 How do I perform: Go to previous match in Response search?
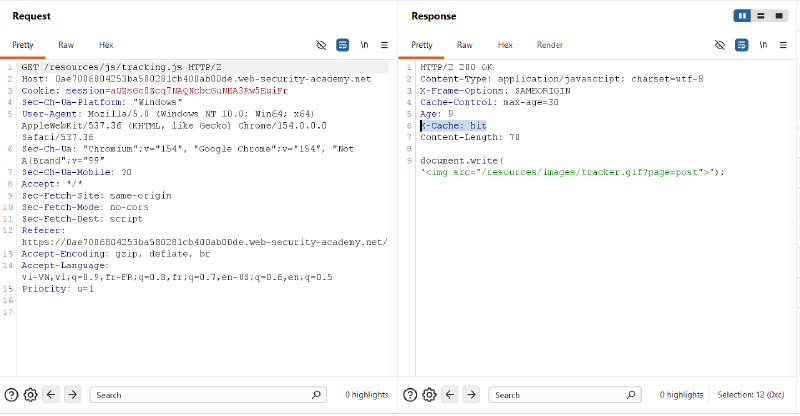(x=450, y=395)
